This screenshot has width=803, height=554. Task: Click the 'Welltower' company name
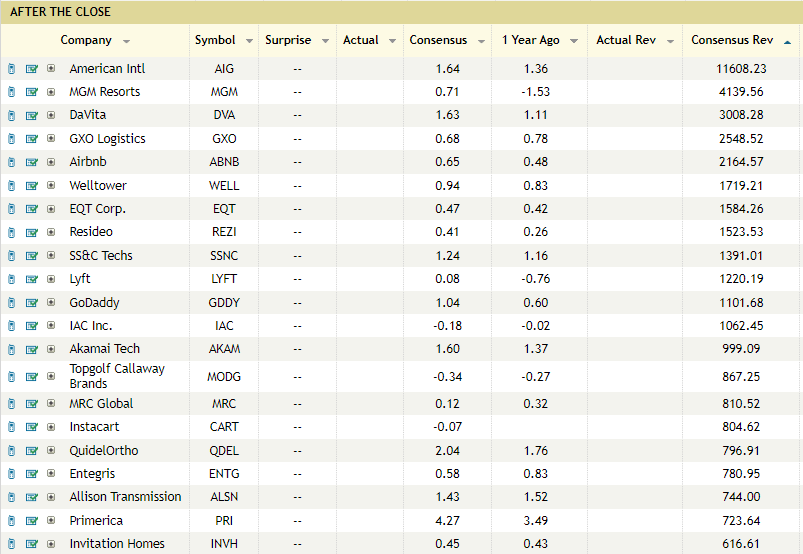98,185
